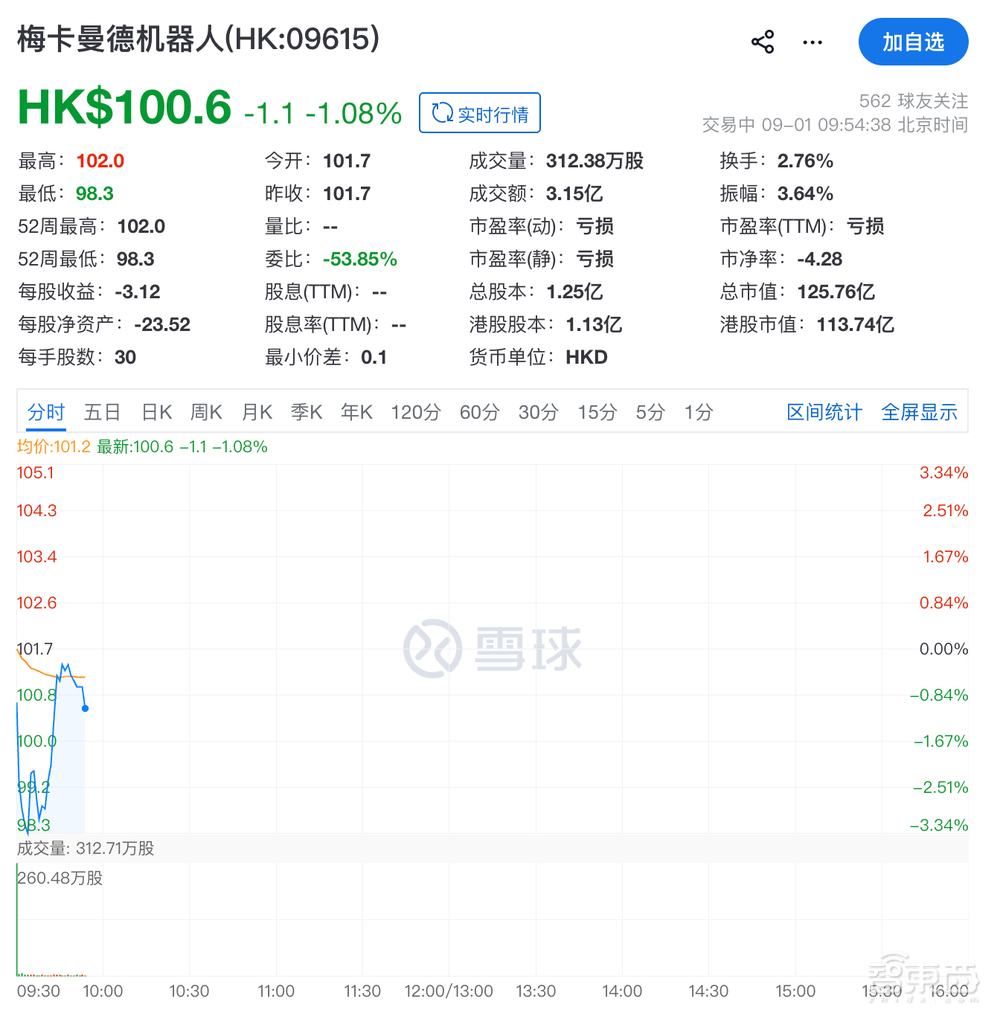Click the 3.34% right-axis label
This screenshot has width=1000, height=1022.
(943, 473)
